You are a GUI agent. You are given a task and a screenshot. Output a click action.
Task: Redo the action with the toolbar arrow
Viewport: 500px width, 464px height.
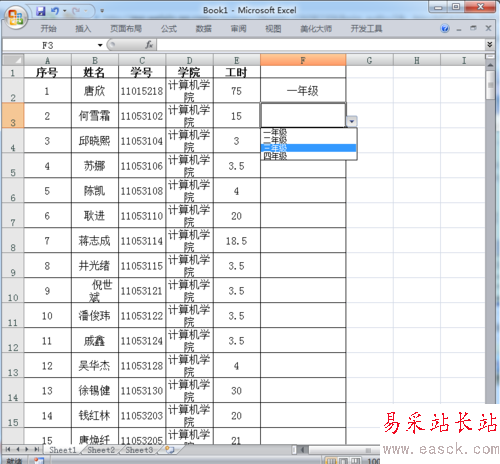(76, 11)
